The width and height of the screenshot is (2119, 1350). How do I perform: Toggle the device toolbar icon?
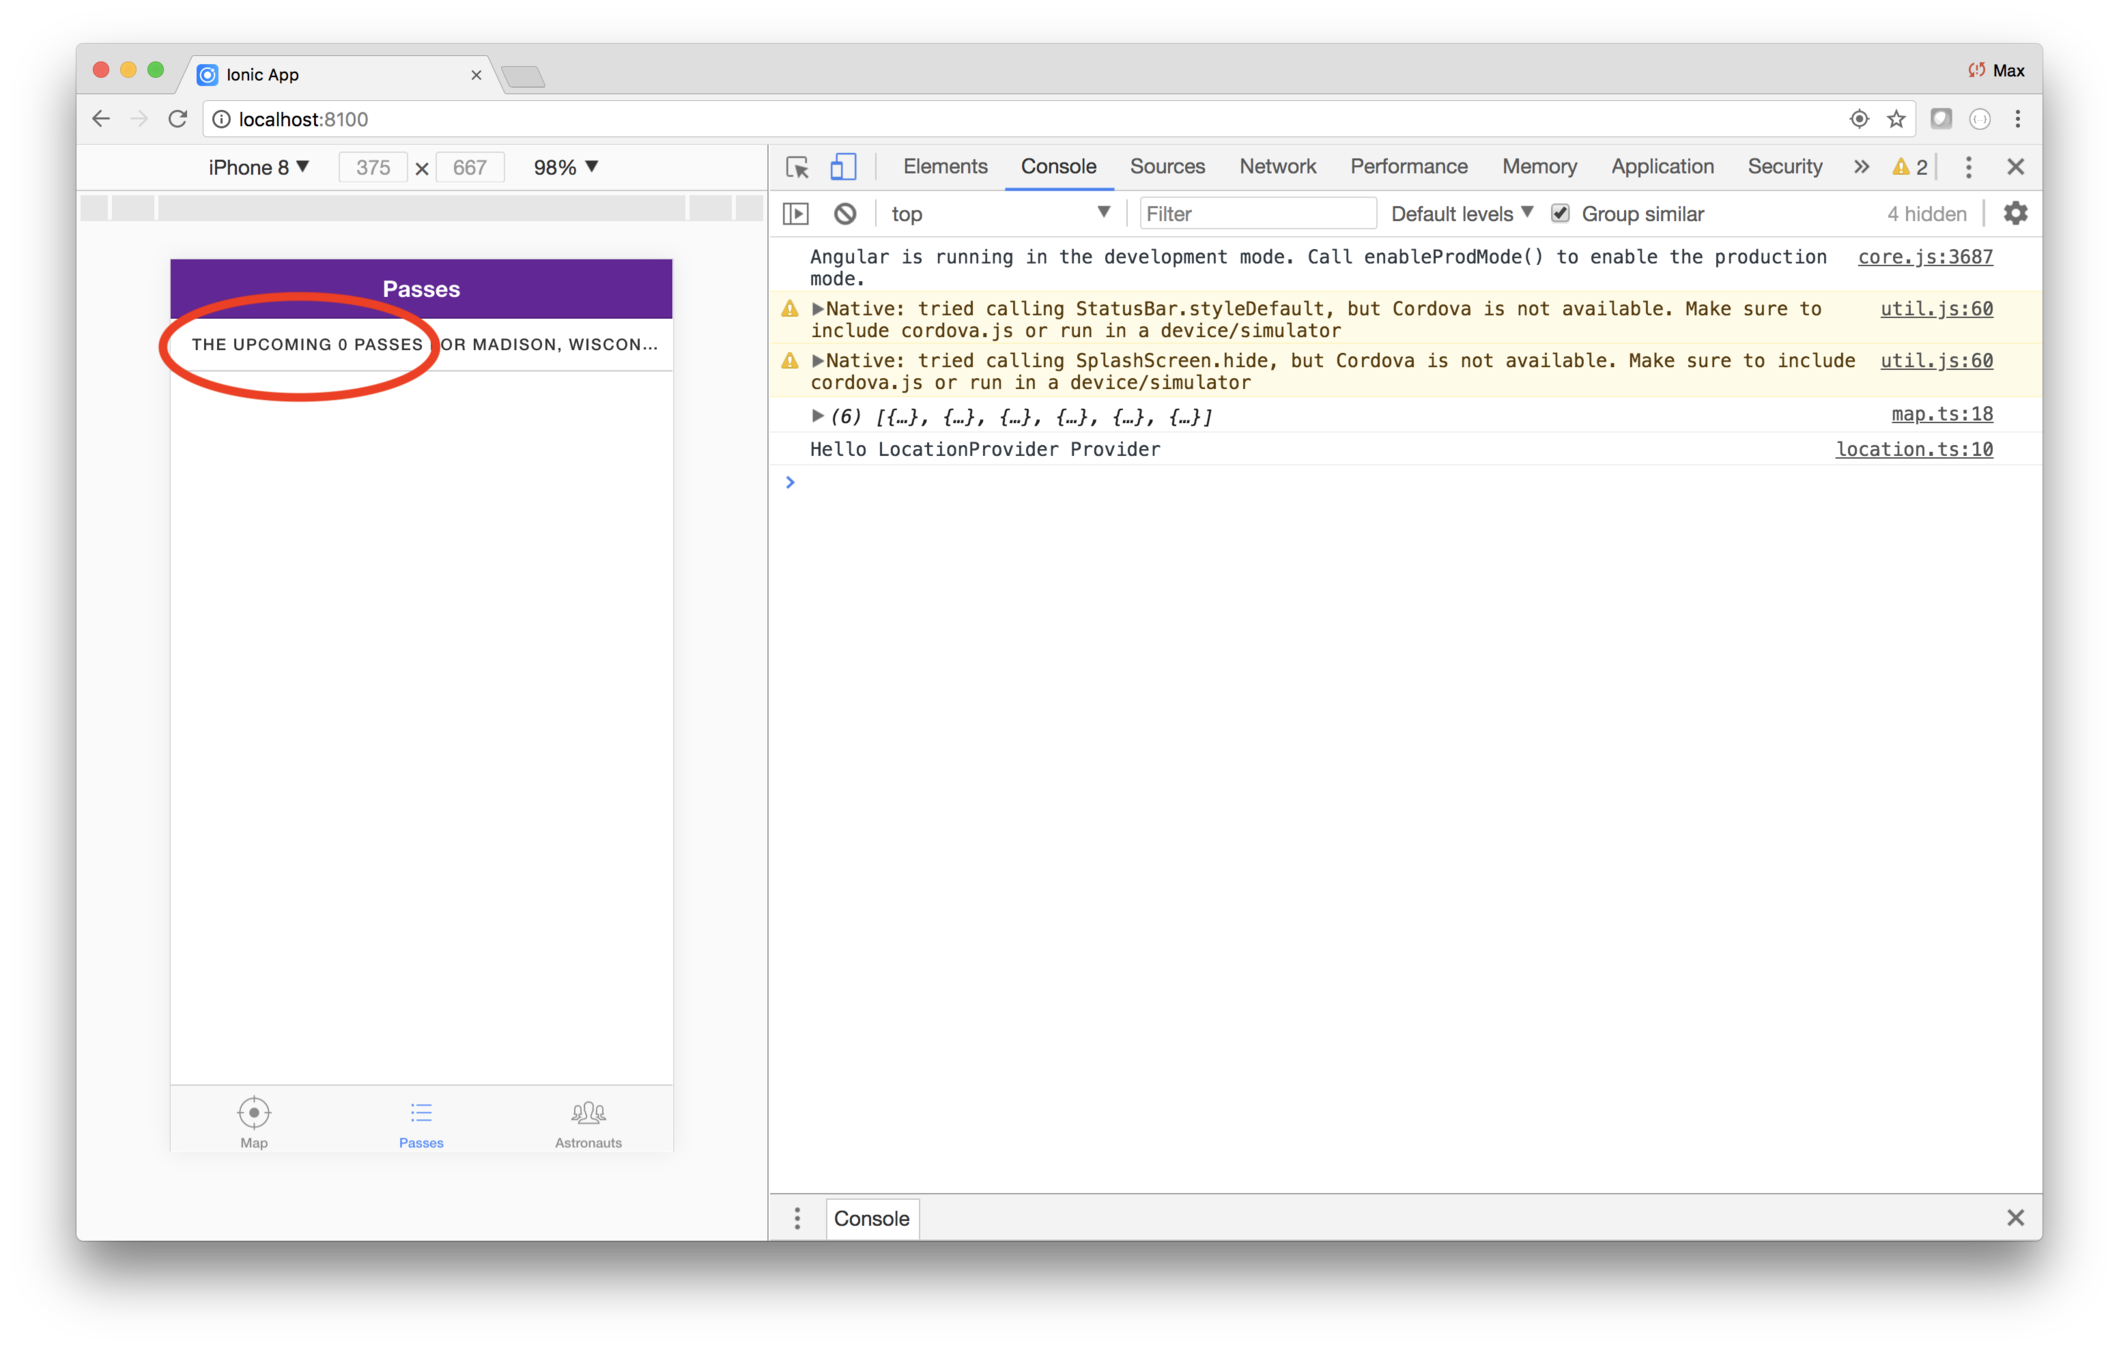[x=843, y=167]
